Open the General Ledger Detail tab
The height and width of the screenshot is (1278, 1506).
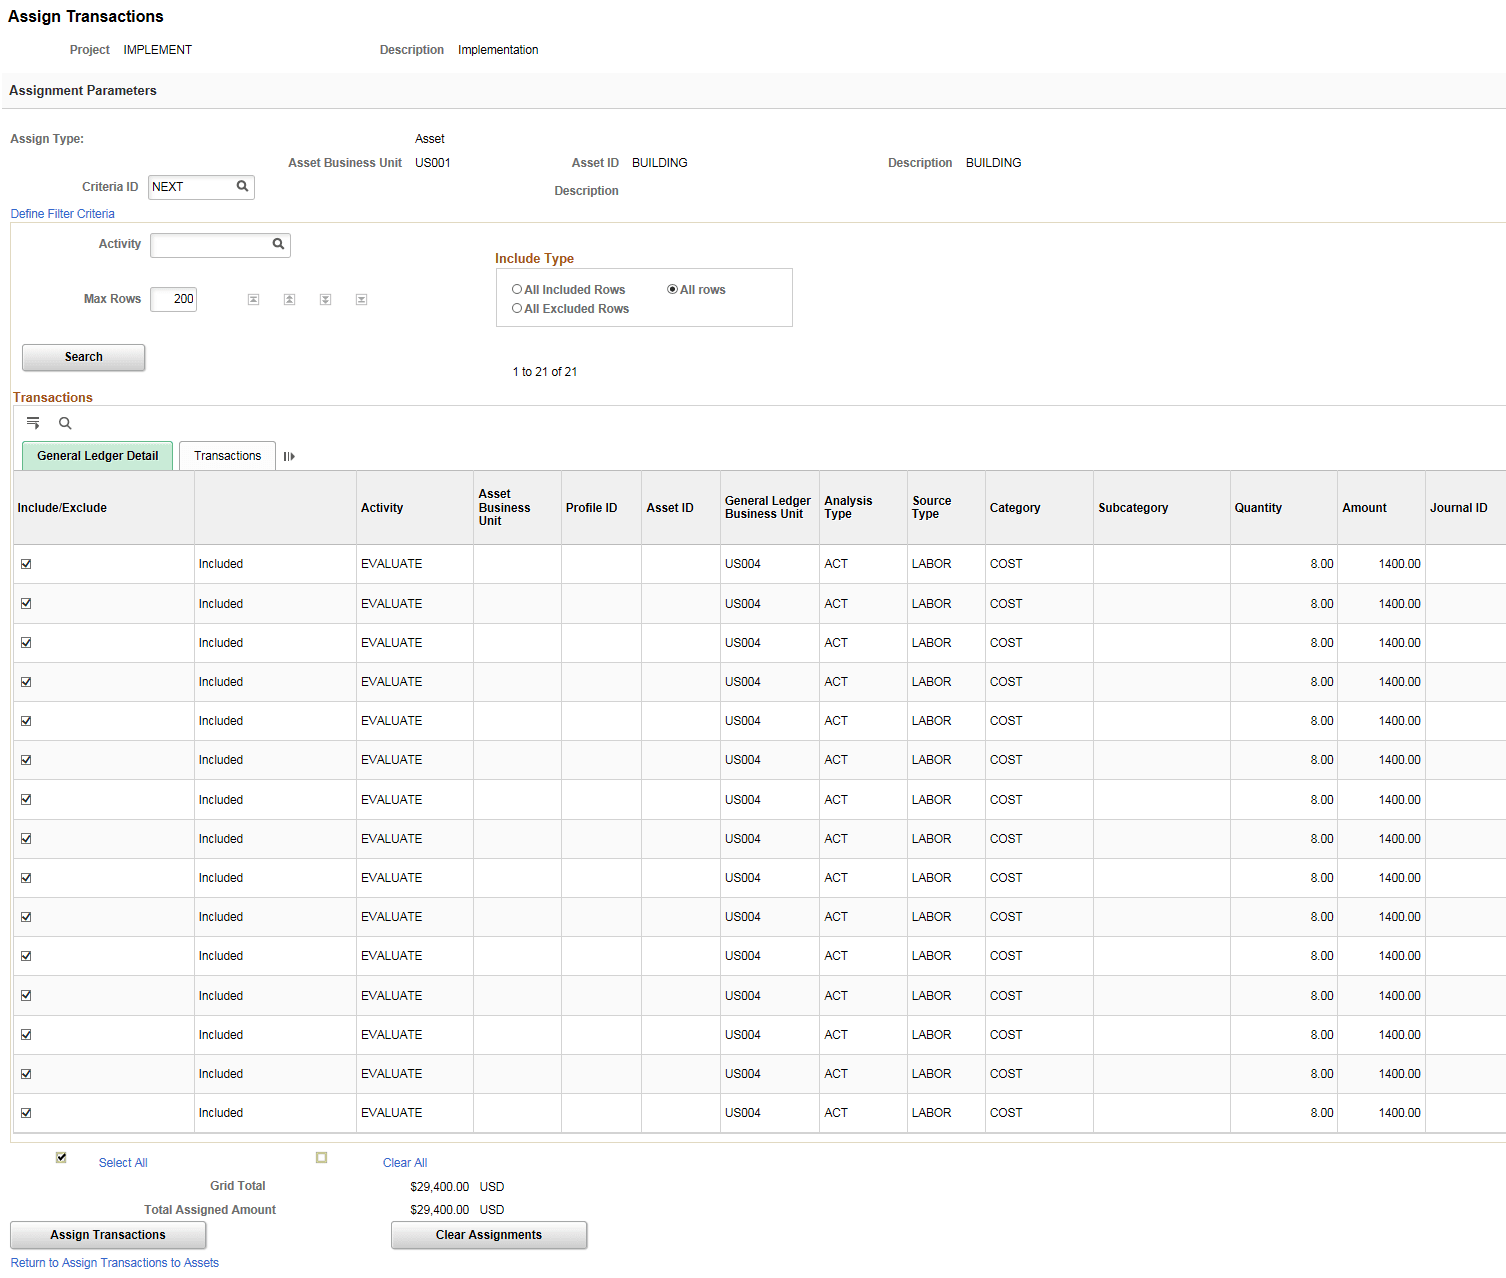point(97,455)
